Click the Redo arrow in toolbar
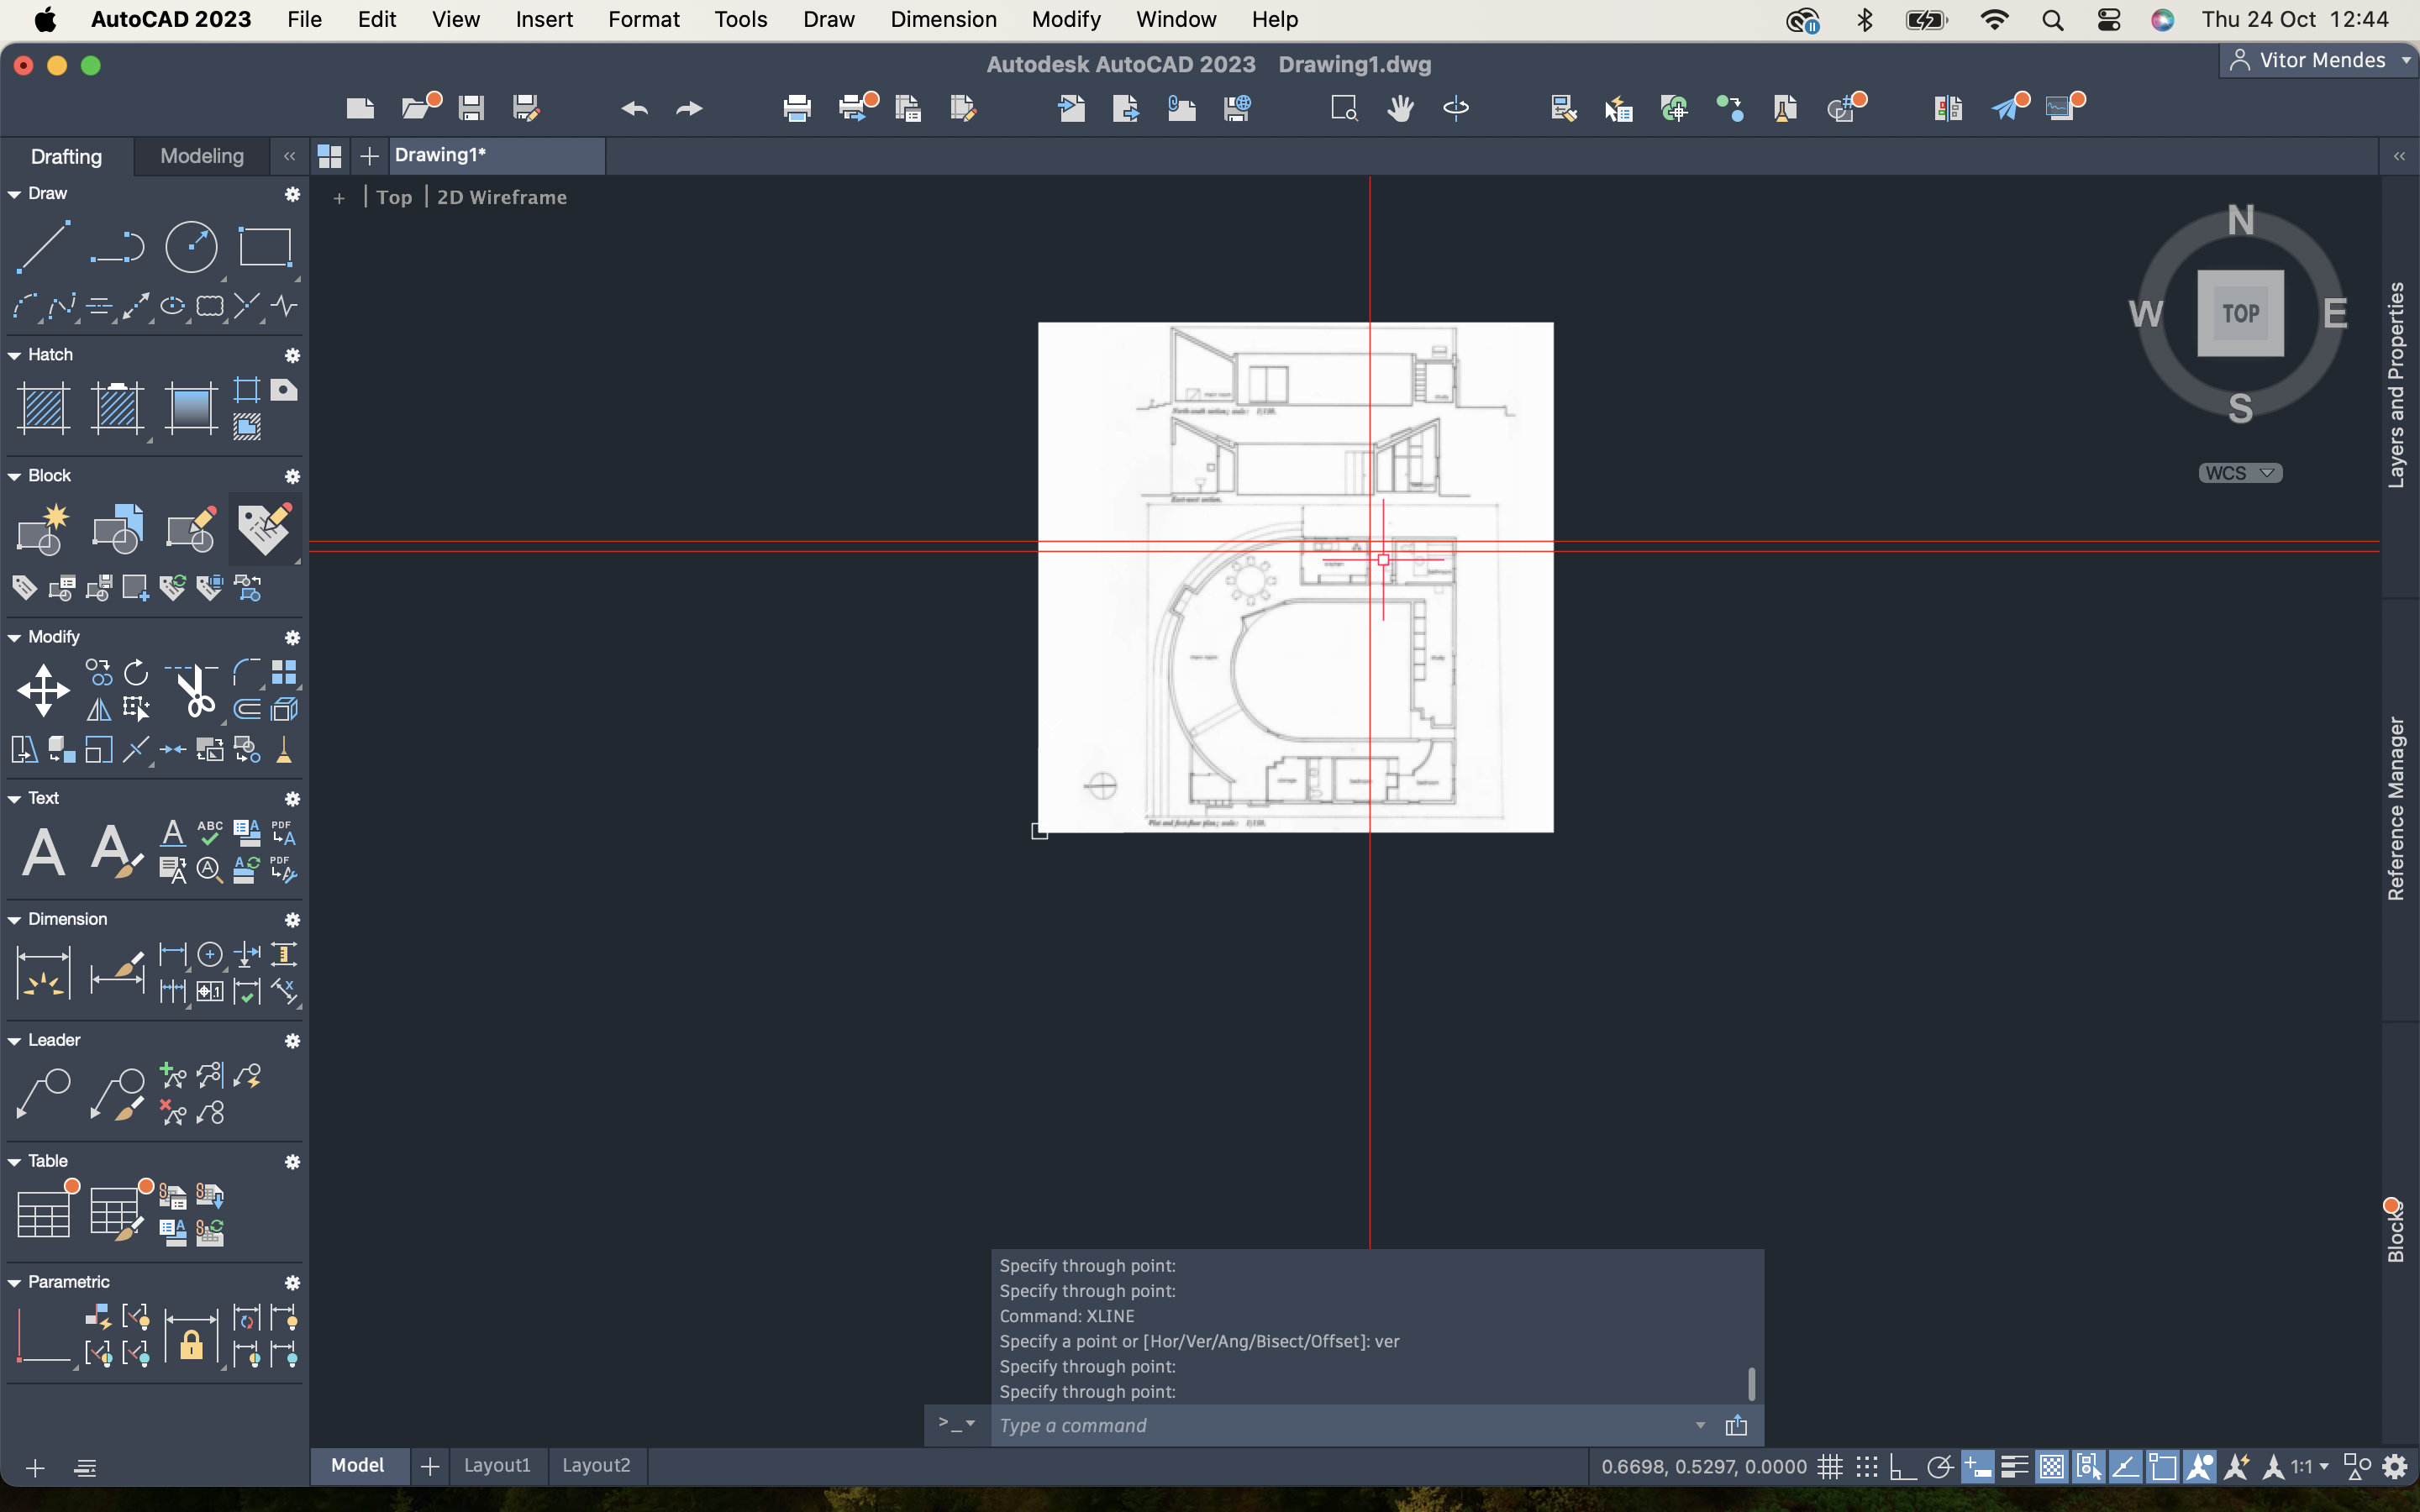 pyautogui.click(x=689, y=108)
